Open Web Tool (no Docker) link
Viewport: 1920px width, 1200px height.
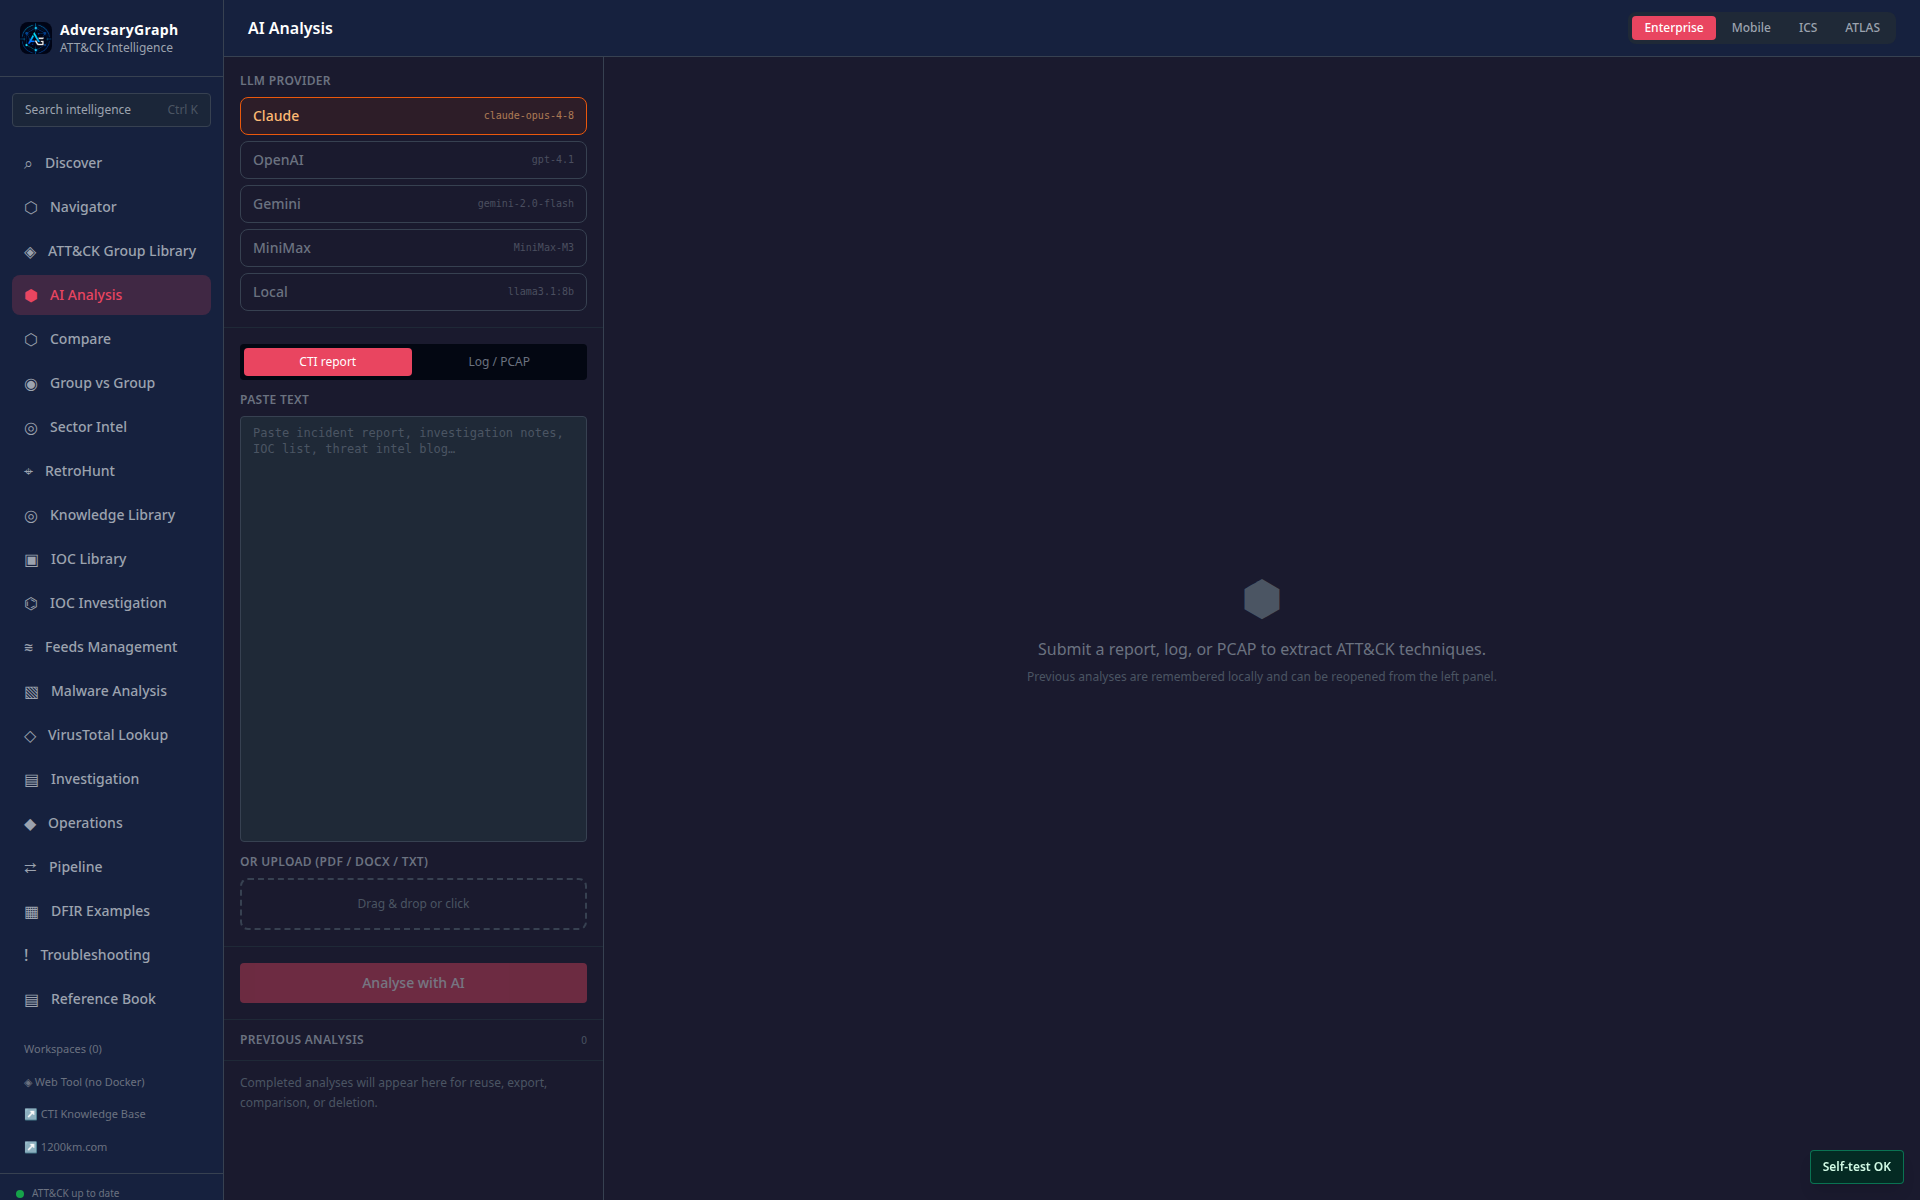(x=85, y=1082)
